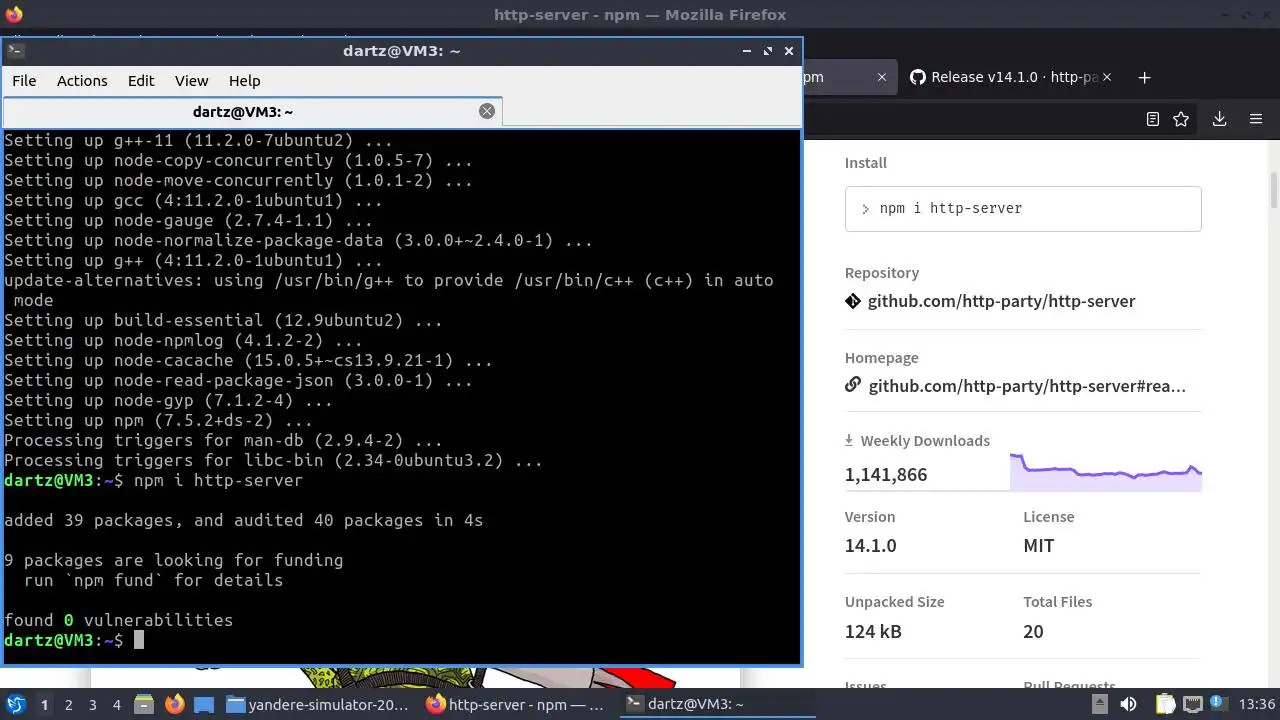Switch to the http-server - npm Firefox taskbar entry

coord(516,704)
